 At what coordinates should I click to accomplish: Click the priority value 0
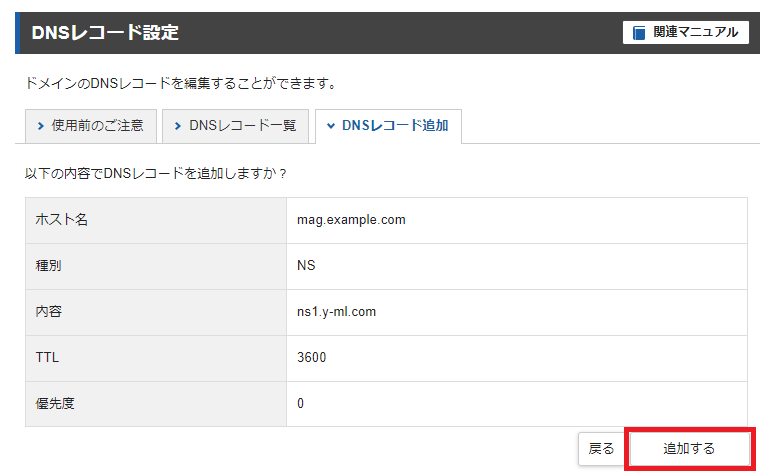(300, 403)
